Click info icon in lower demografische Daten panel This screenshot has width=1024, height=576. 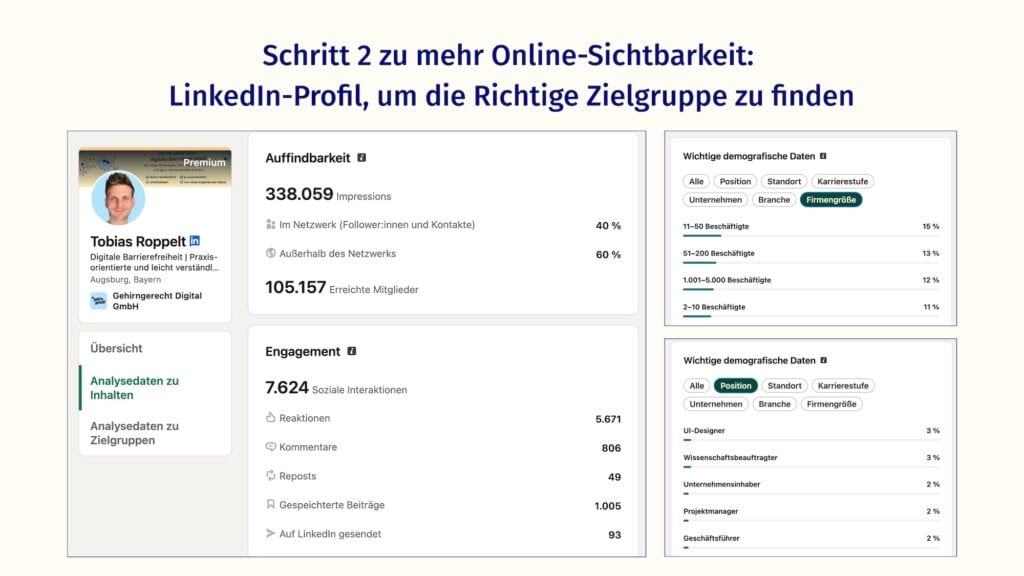coord(824,360)
